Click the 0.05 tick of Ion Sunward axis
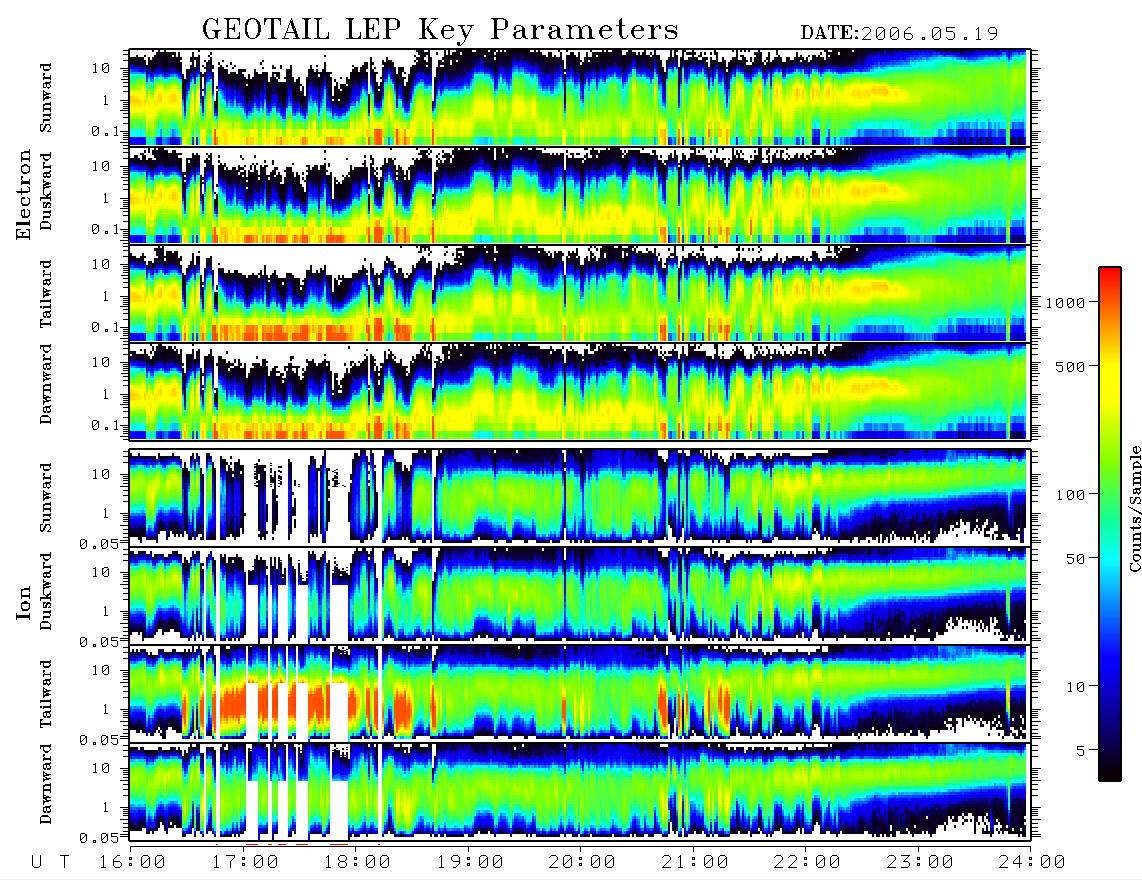The width and height of the screenshot is (1142, 880). tap(98, 543)
